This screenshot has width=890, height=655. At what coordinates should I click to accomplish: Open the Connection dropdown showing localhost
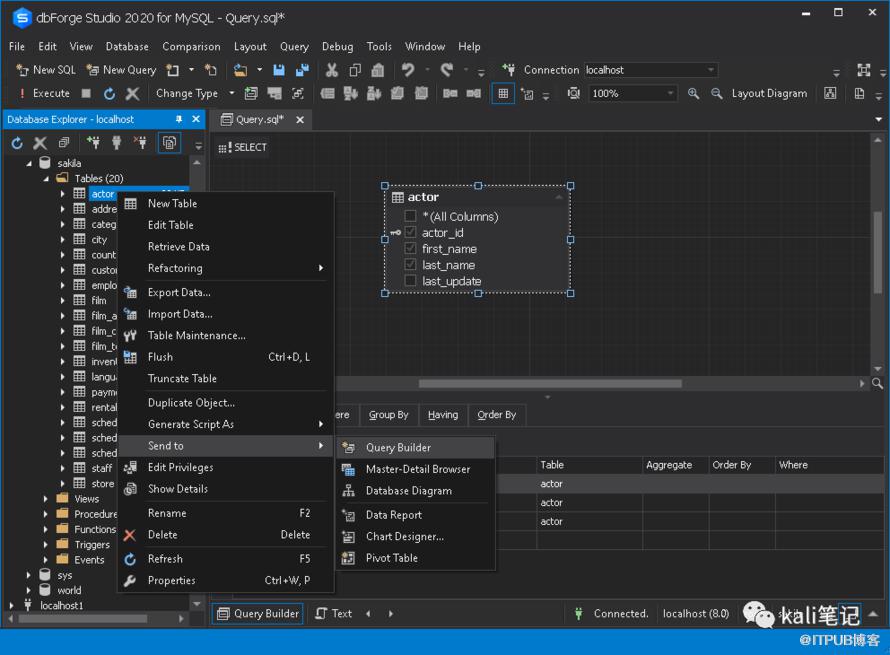click(x=711, y=70)
